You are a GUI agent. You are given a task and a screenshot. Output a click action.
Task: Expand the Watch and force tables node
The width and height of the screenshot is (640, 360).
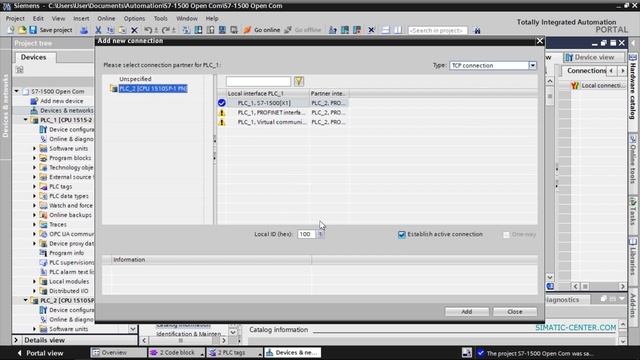(34, 205)
